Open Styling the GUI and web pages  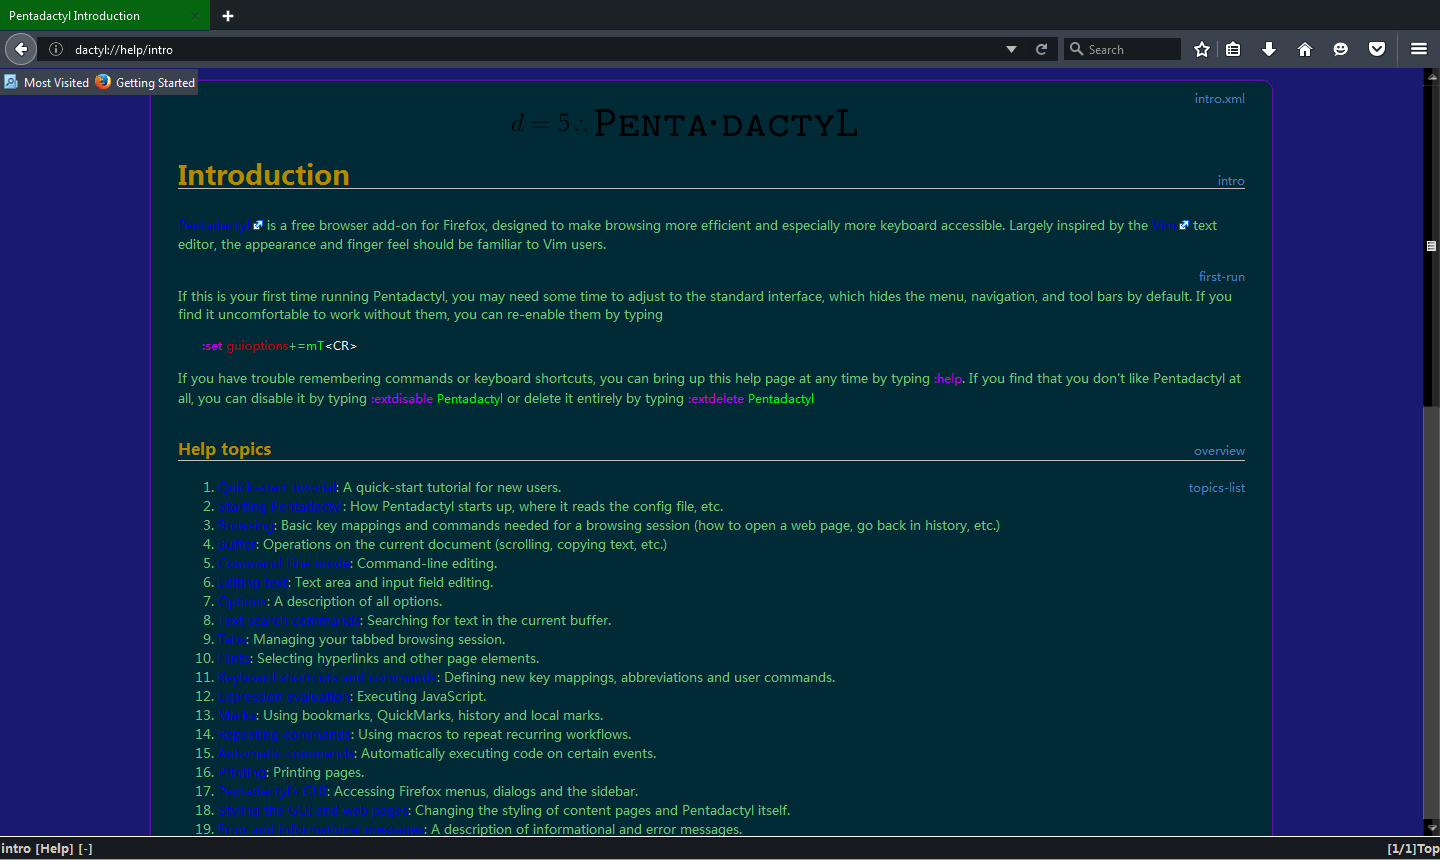pyautogui.click(x=313, y=811)
